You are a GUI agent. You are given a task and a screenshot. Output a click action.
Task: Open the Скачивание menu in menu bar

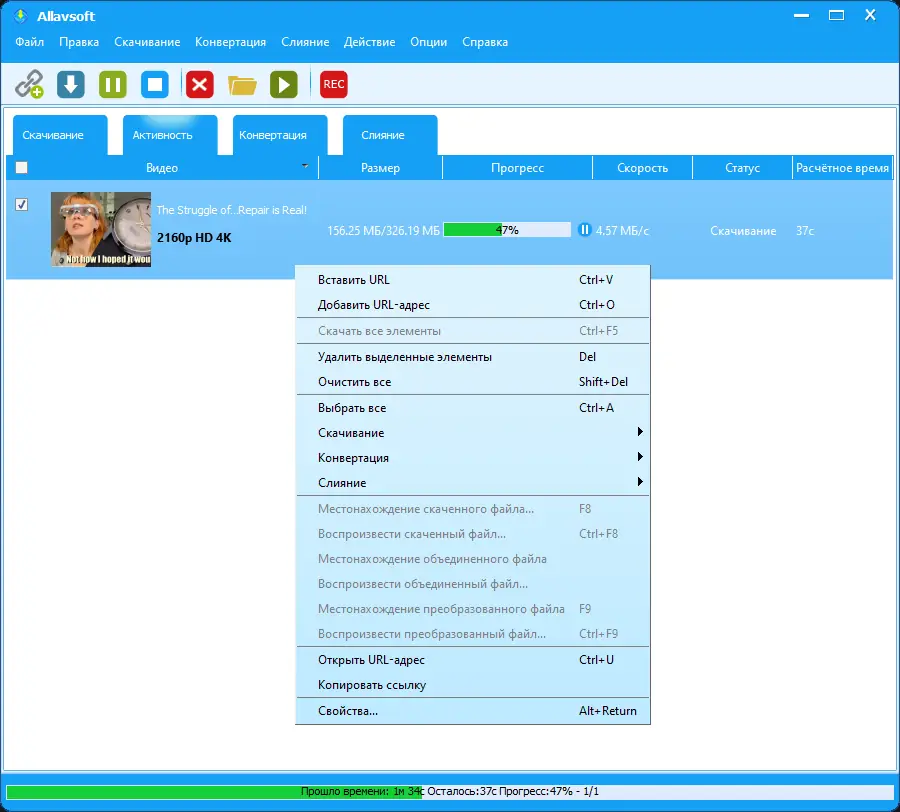(x=147, y=42)
